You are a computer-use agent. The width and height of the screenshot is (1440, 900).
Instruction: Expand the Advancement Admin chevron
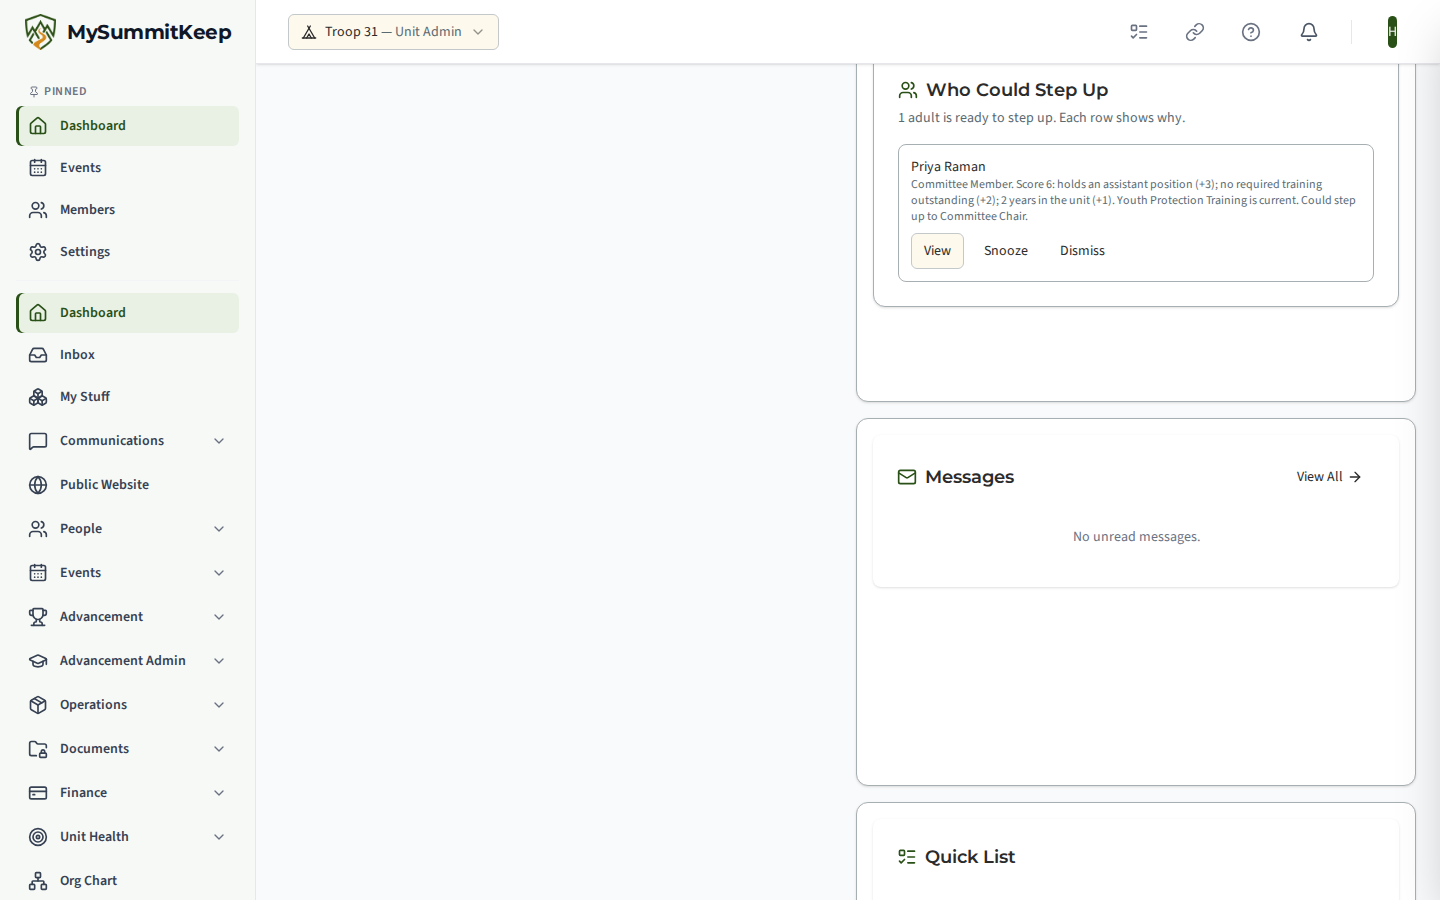[219, 661]
